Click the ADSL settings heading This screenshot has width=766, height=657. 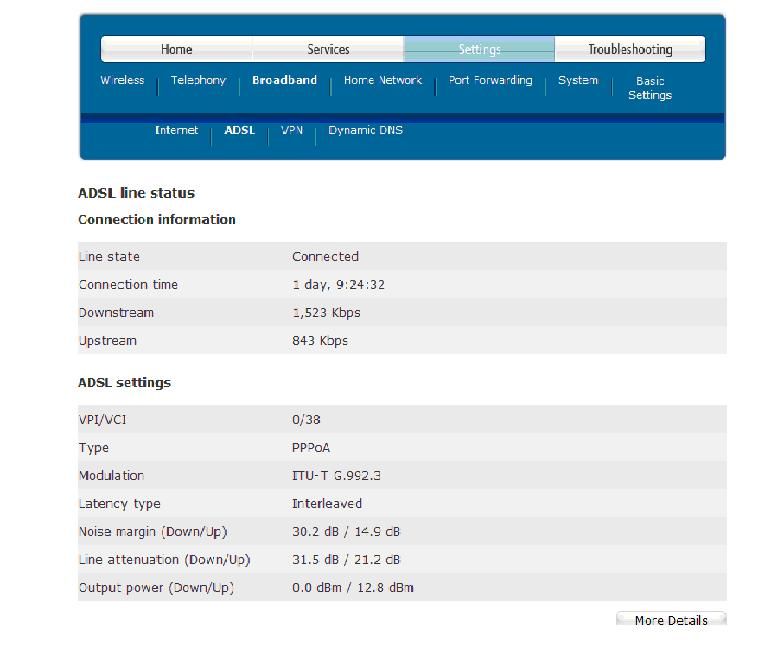(x=124, y=382)
